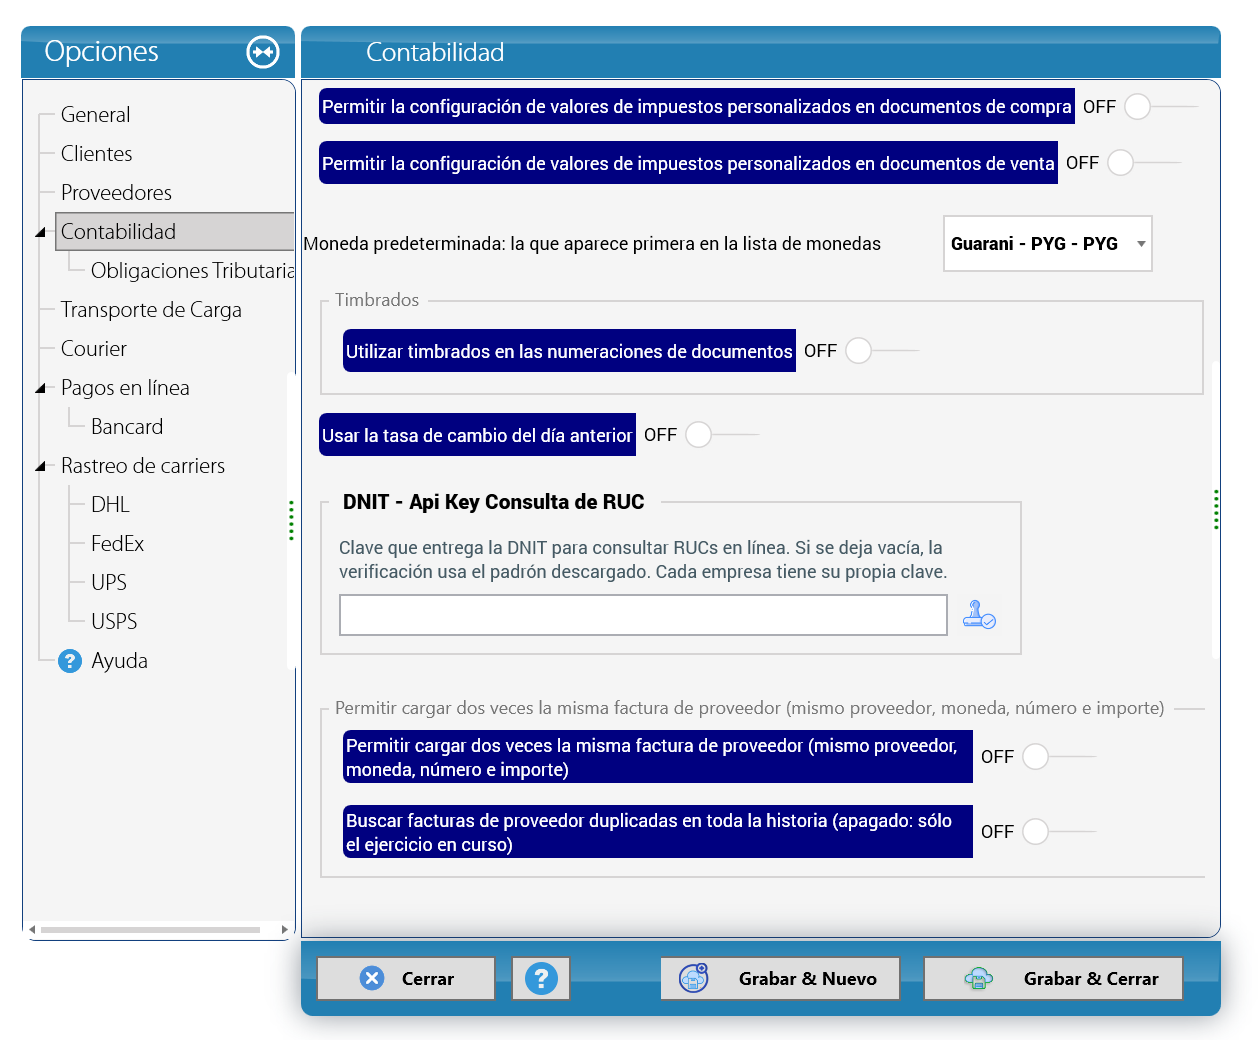The width and height of the screenshot is (1260, 1040).
Task: Select Clientes in the options tree
Action: click(x=97, y=154)
